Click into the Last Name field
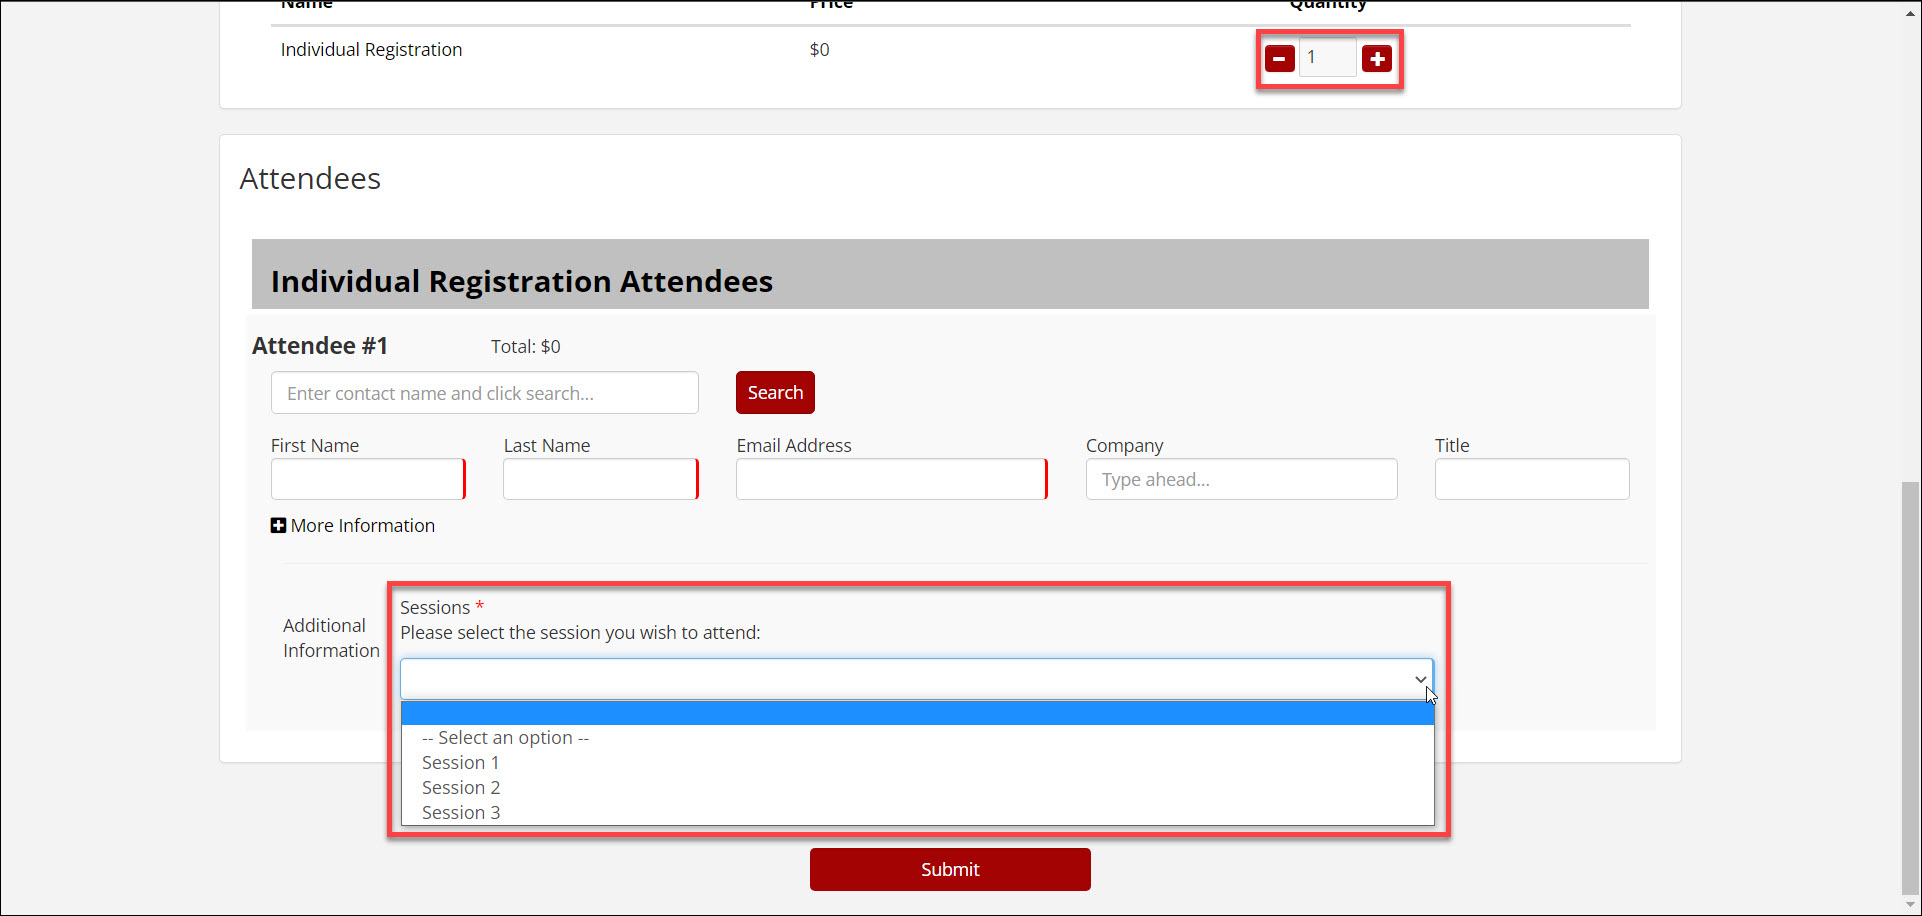 (x=600, y=480)
